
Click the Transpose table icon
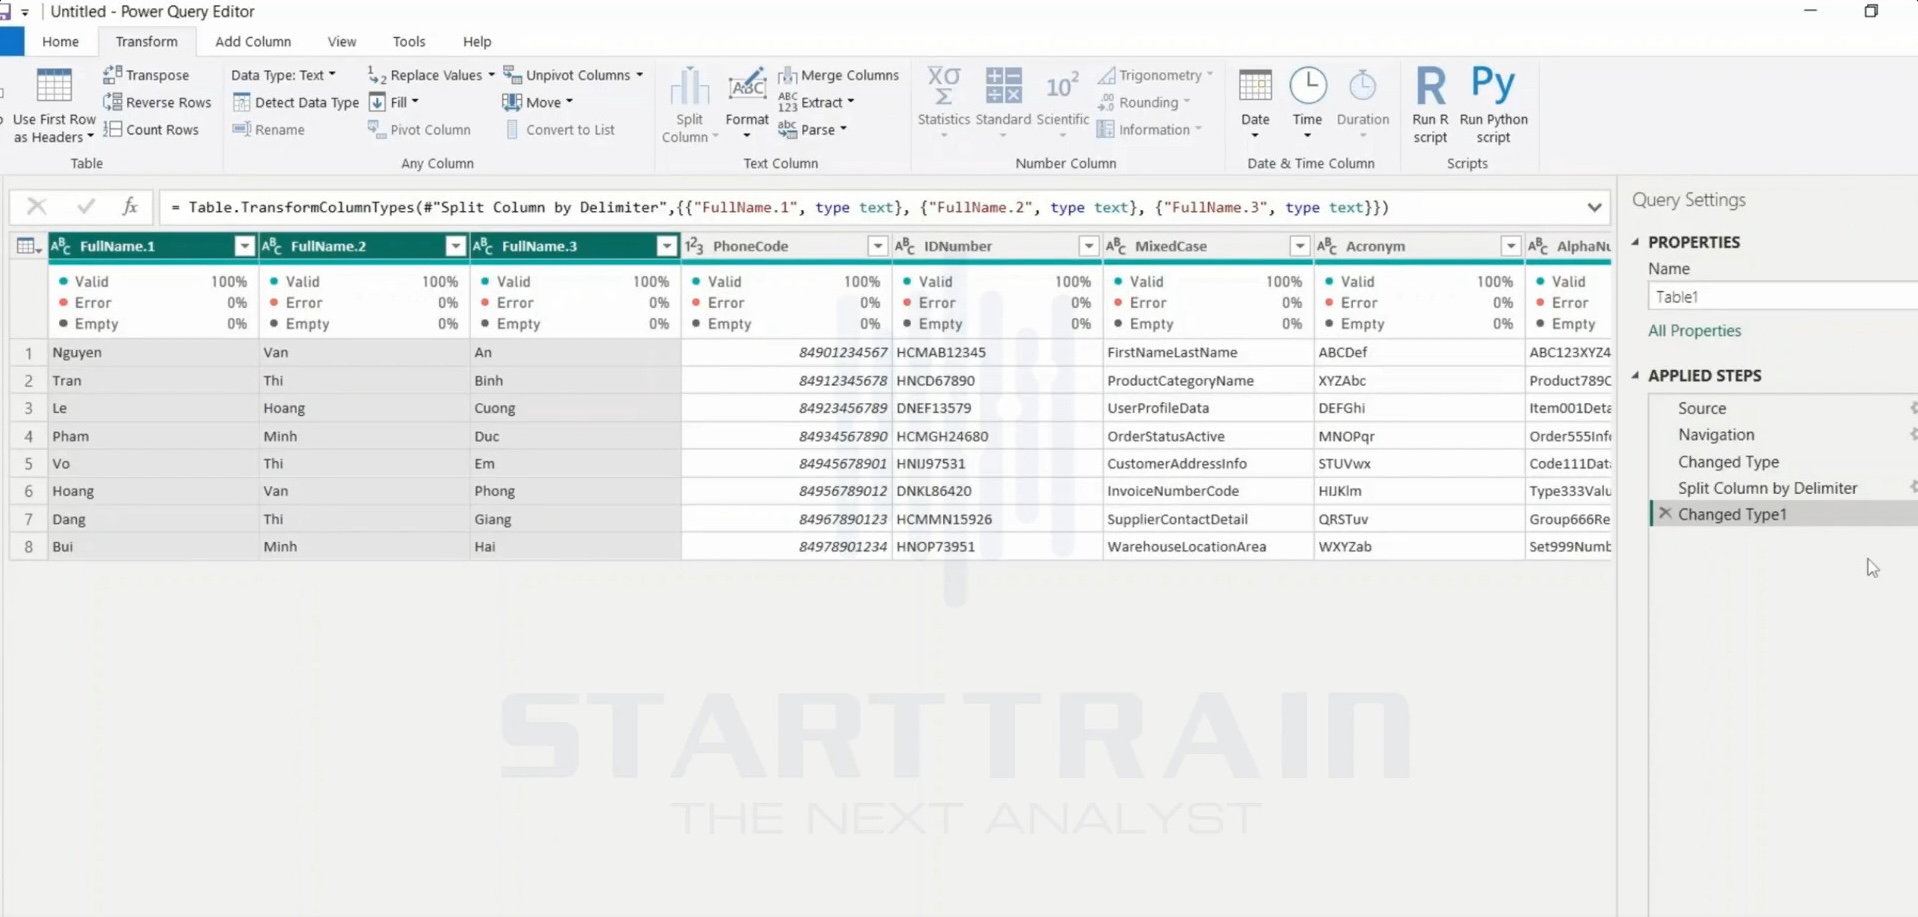pos(112,75)
